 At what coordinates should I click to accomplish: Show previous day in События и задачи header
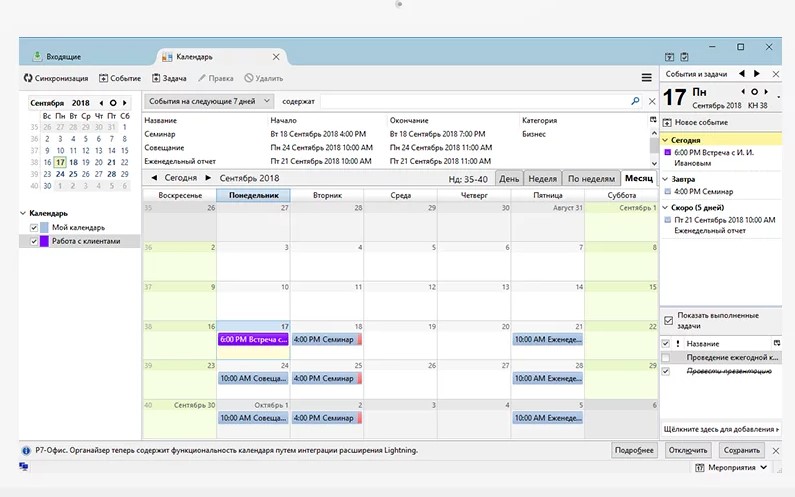tap(742, 74)
